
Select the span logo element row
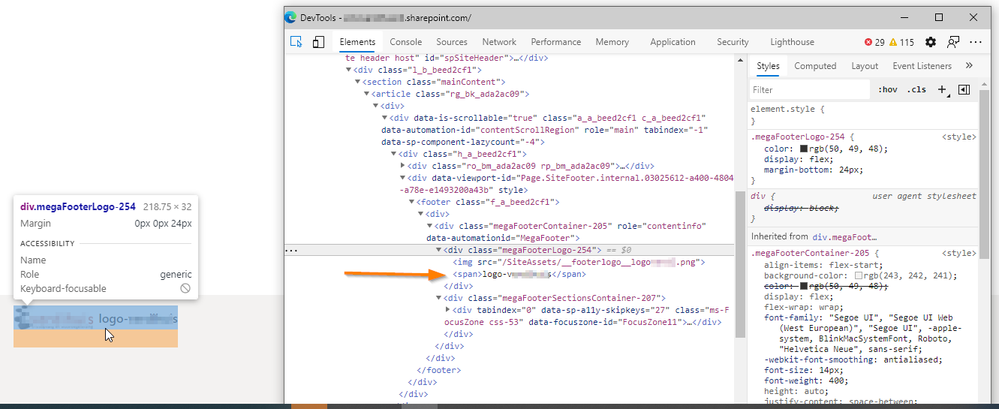(x=519, y=274)
